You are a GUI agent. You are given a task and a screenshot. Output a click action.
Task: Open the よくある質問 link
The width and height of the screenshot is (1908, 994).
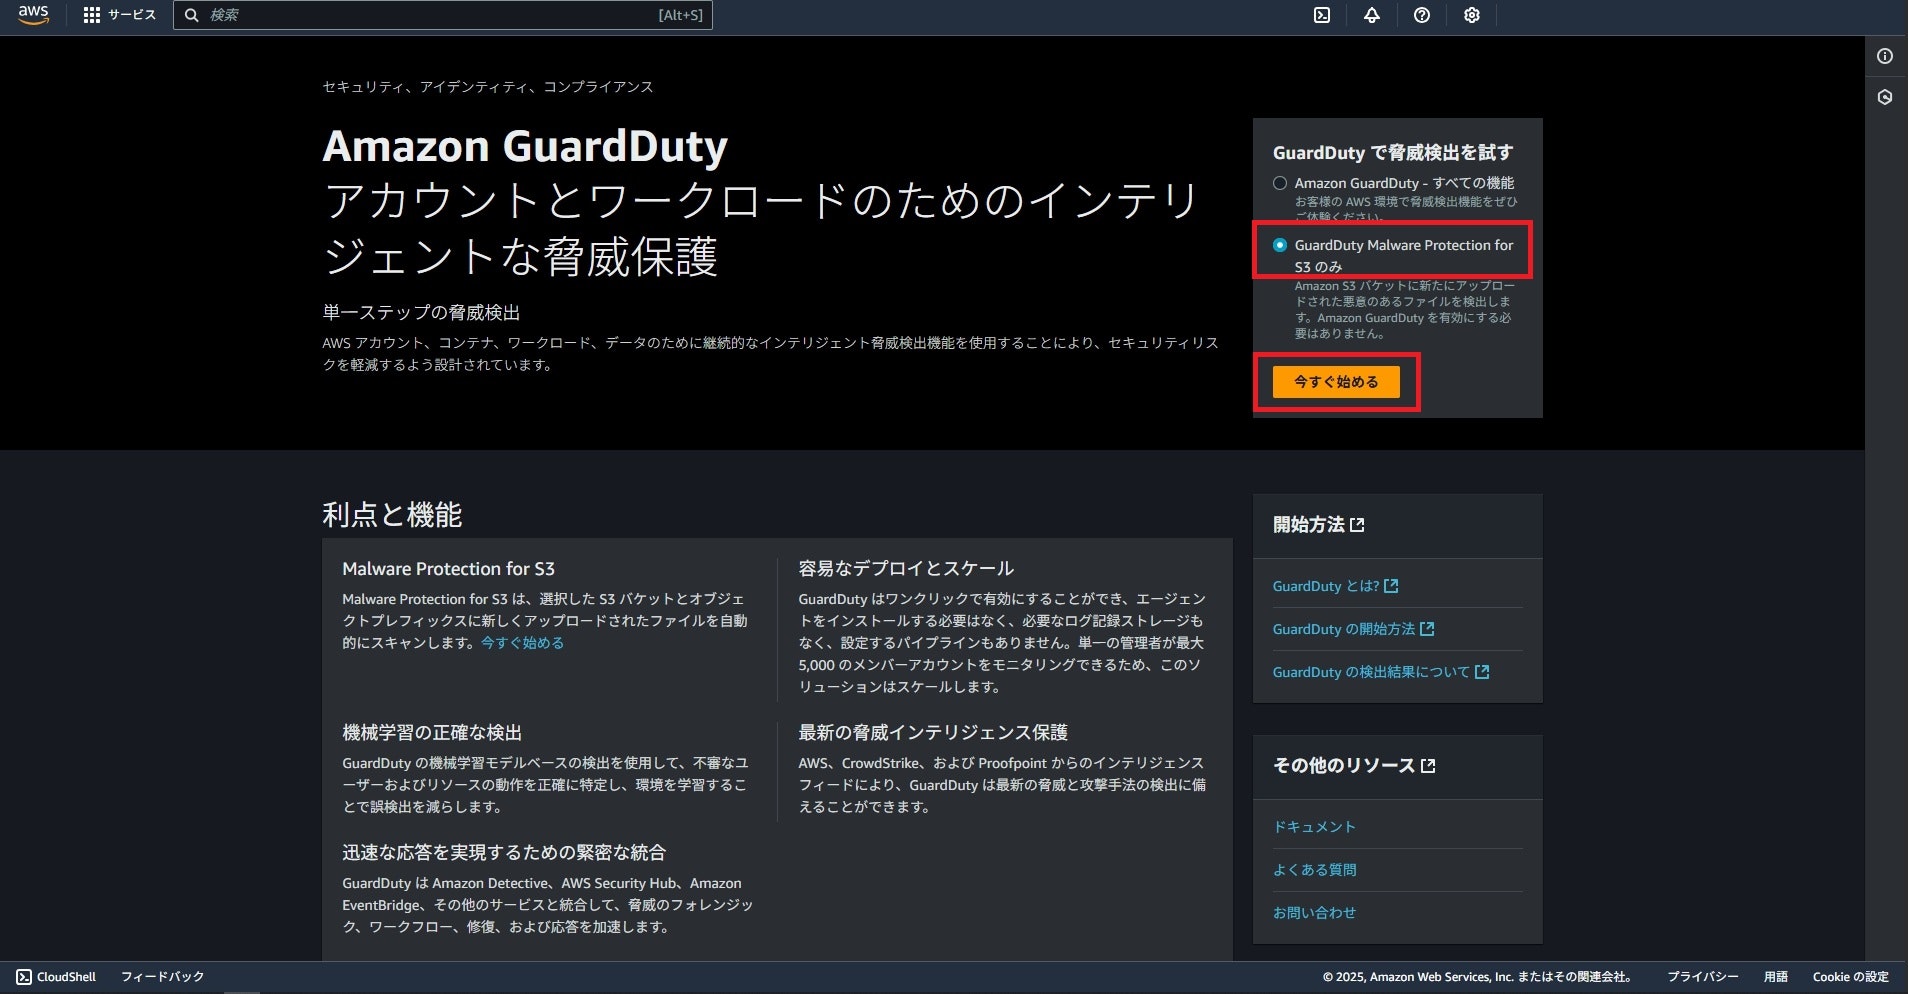1315,869
